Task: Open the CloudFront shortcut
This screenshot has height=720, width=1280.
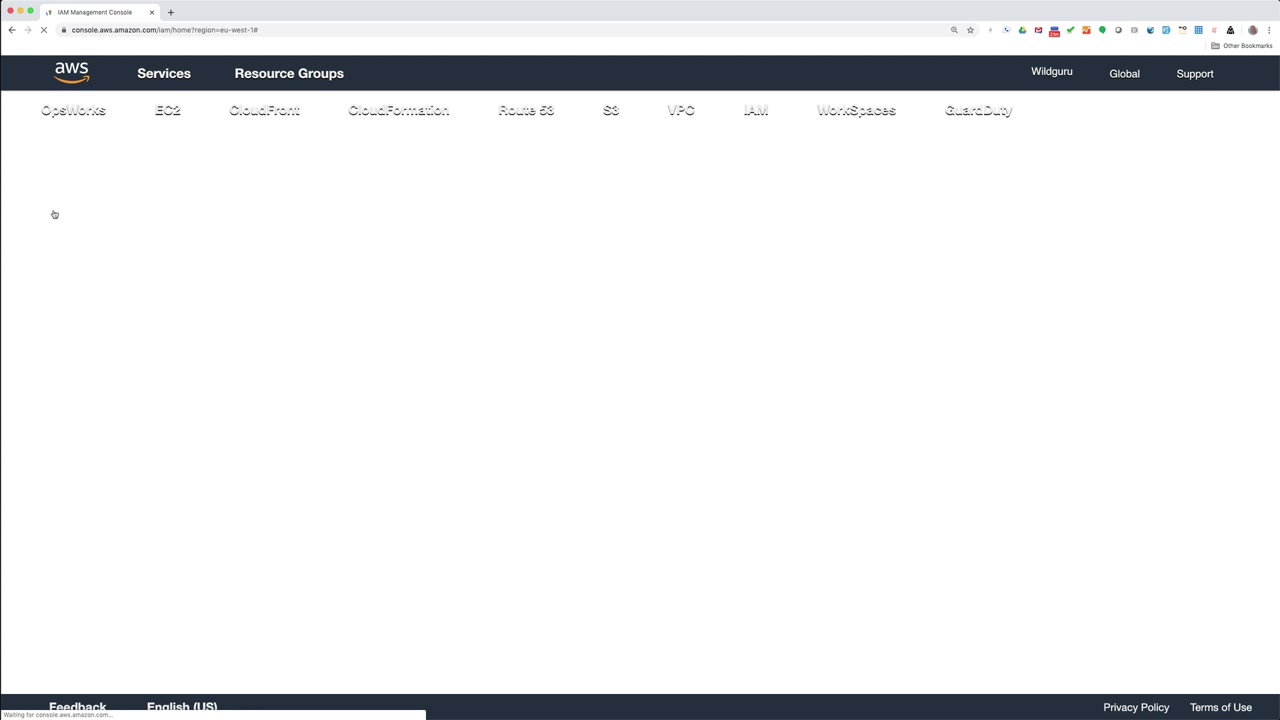Action: [x=264, y=110]
